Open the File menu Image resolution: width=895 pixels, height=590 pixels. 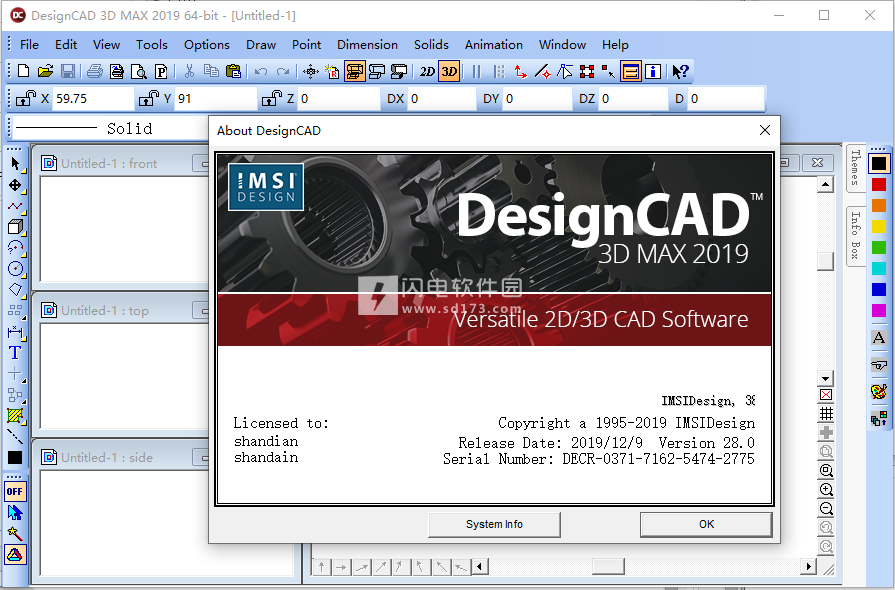tap(29, 45)
